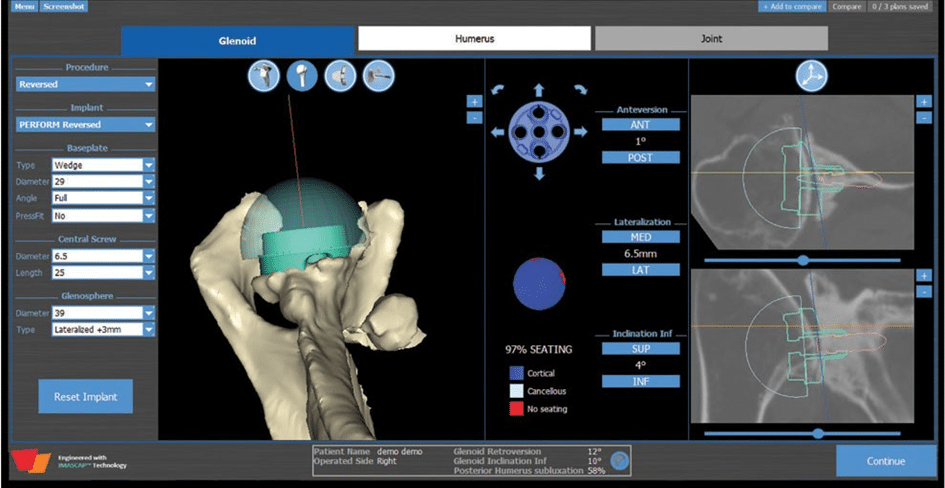This screenshot has width=945, height=488.
Task: Open the Joint tab
Action: click(711, 39)
